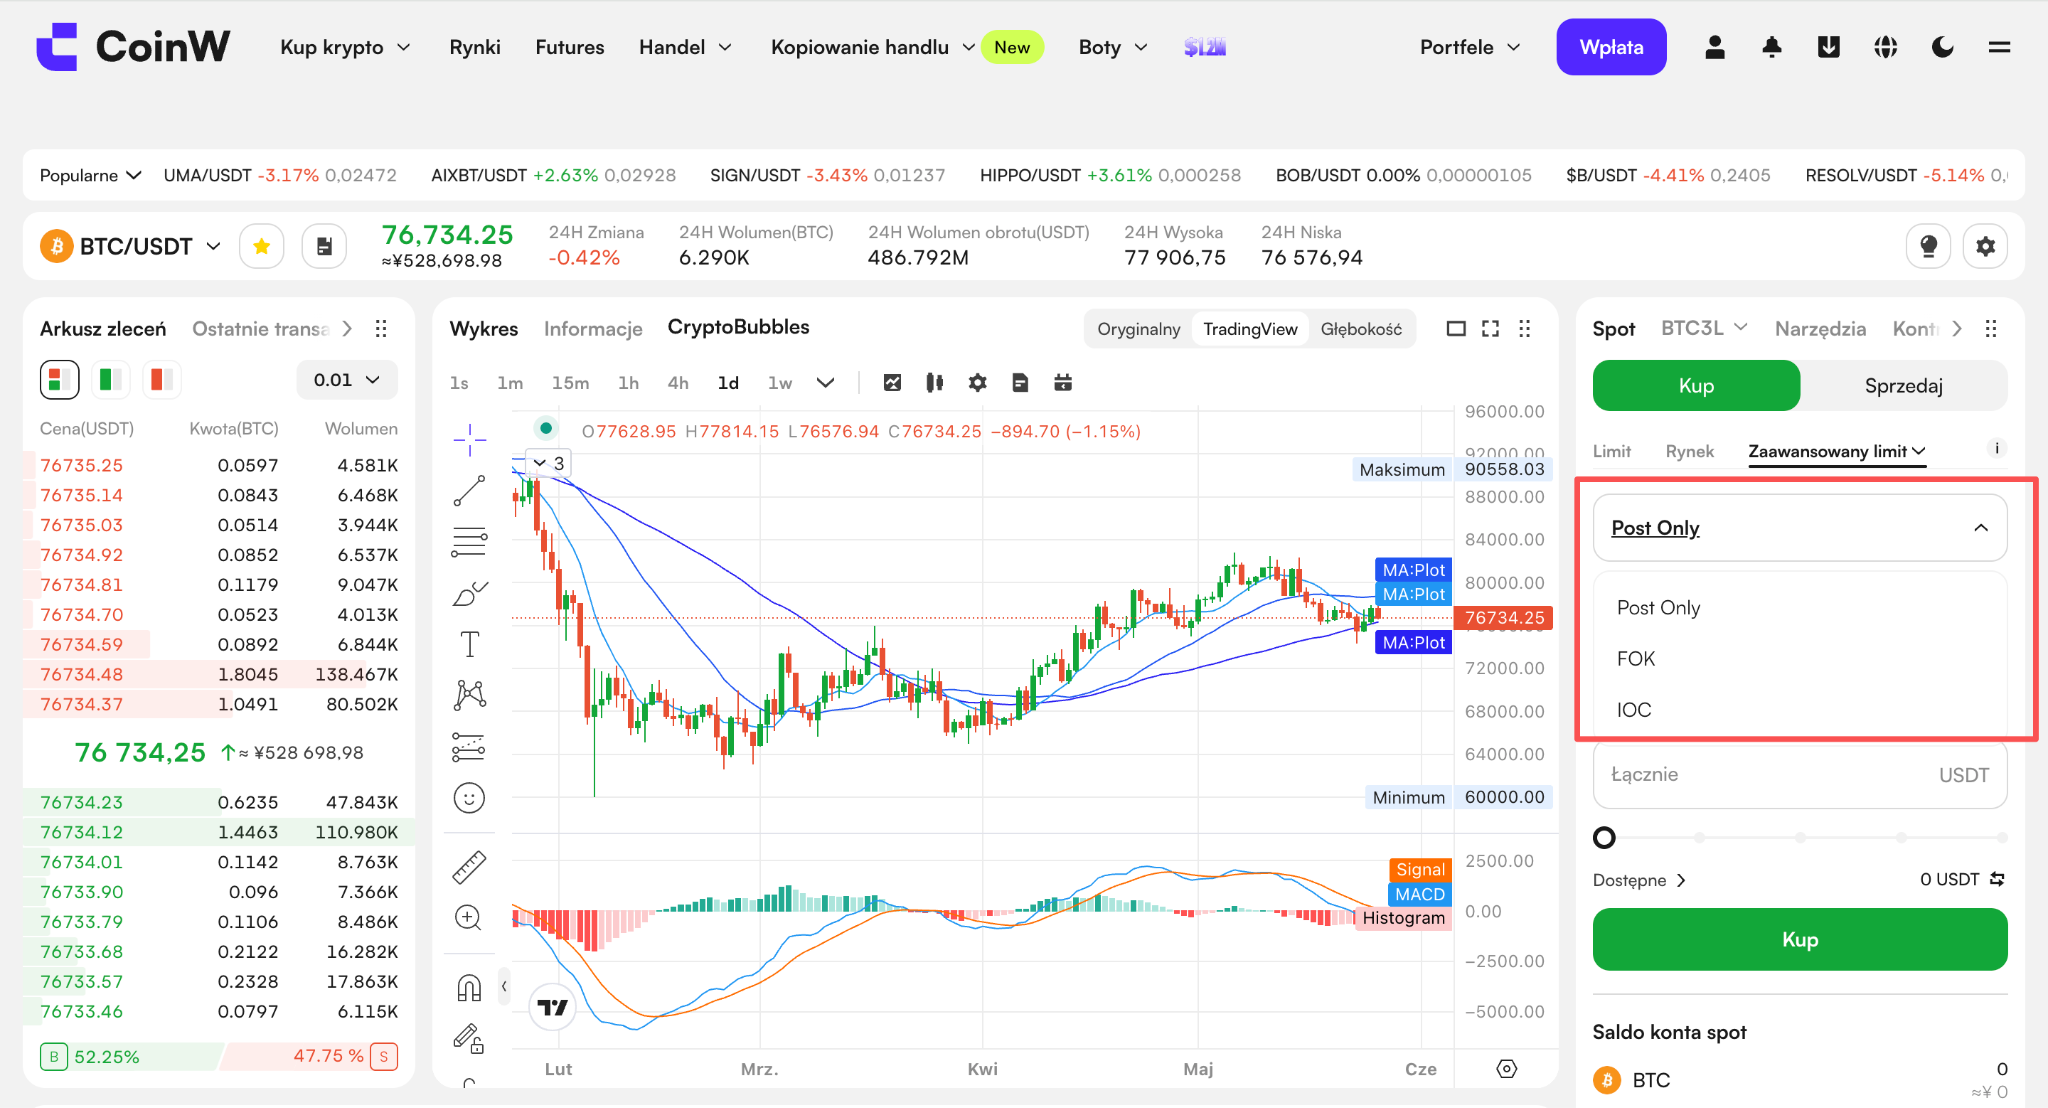Switch to the Sprzedaj side
This screenshot has width=2048, height=1108.
pos(1903,386)
